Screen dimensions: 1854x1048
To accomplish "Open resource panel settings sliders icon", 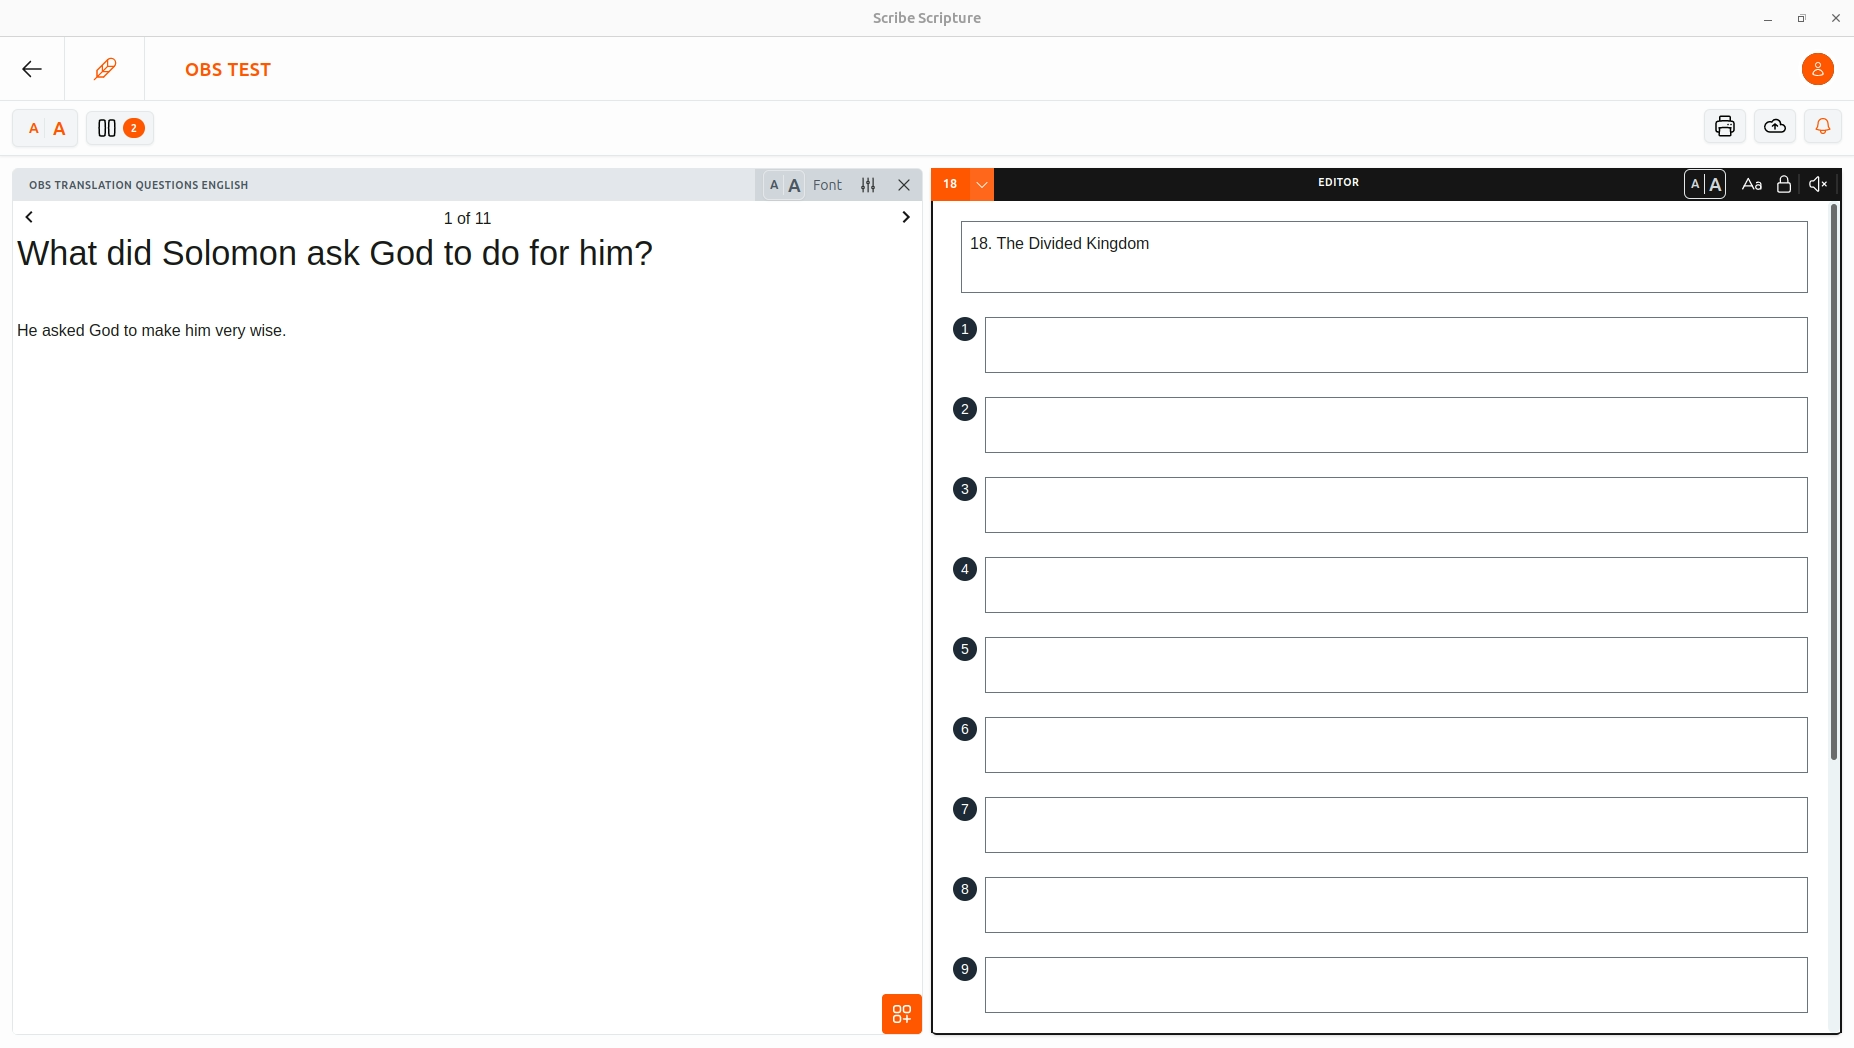I will 868,185.
